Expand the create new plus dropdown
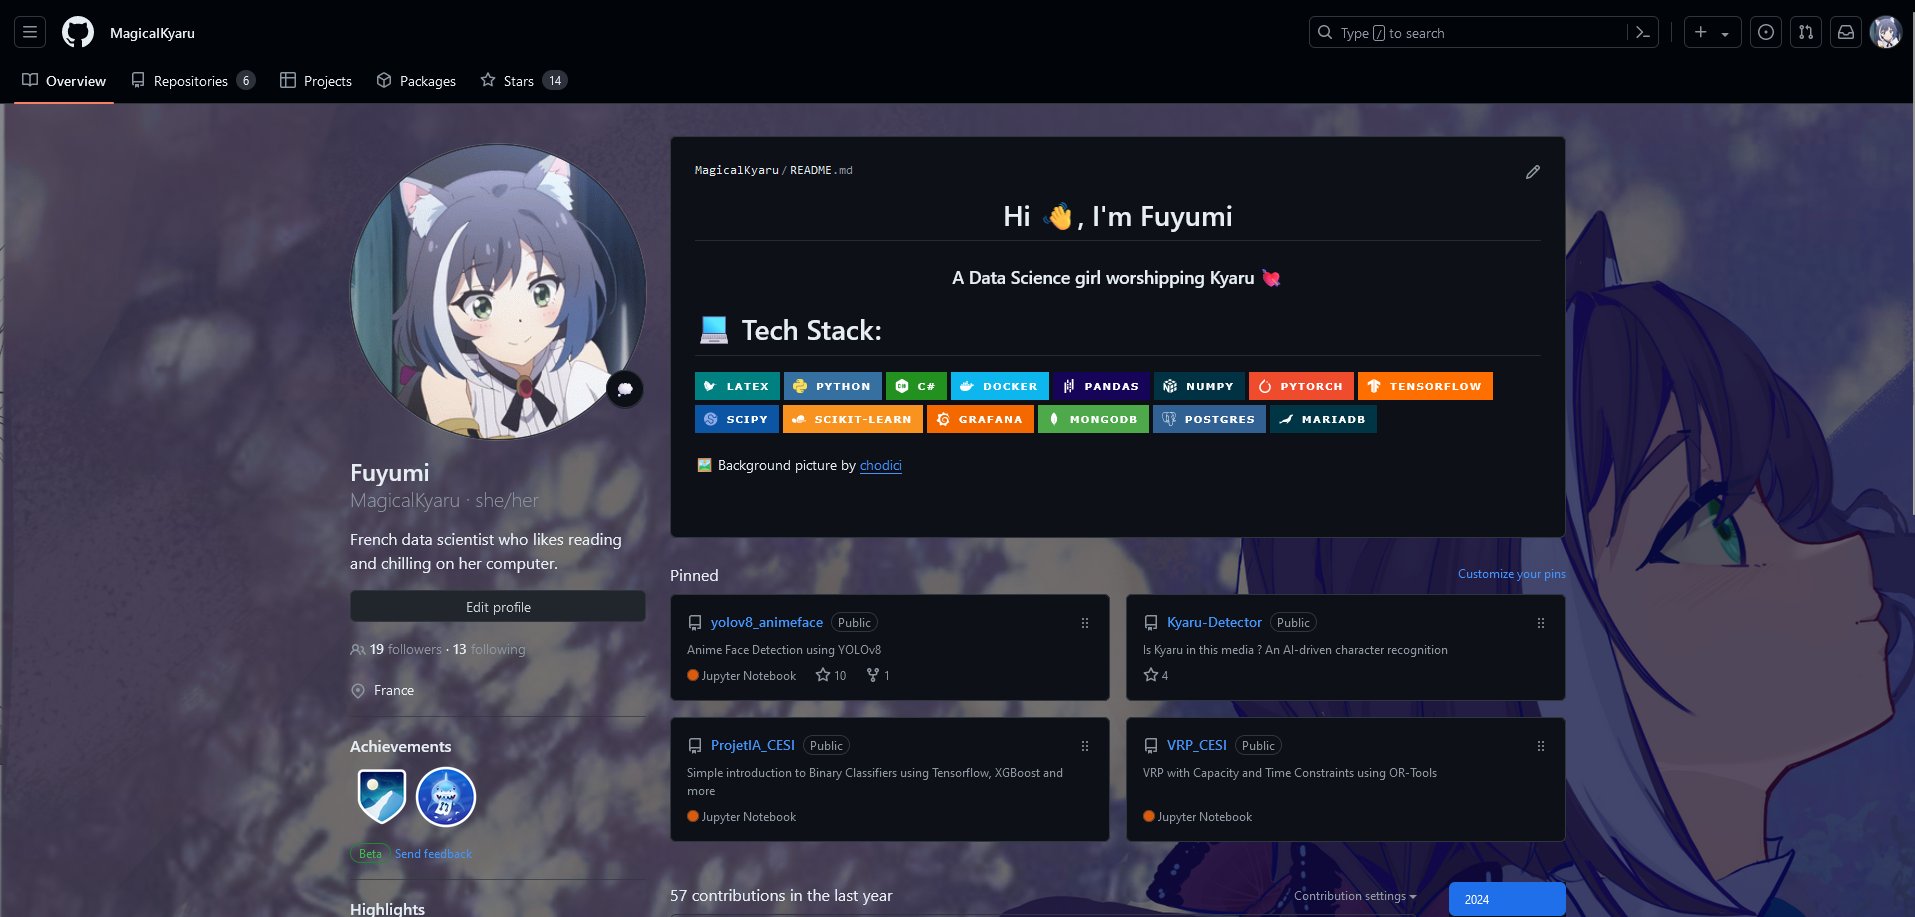 click(1711, 33)
